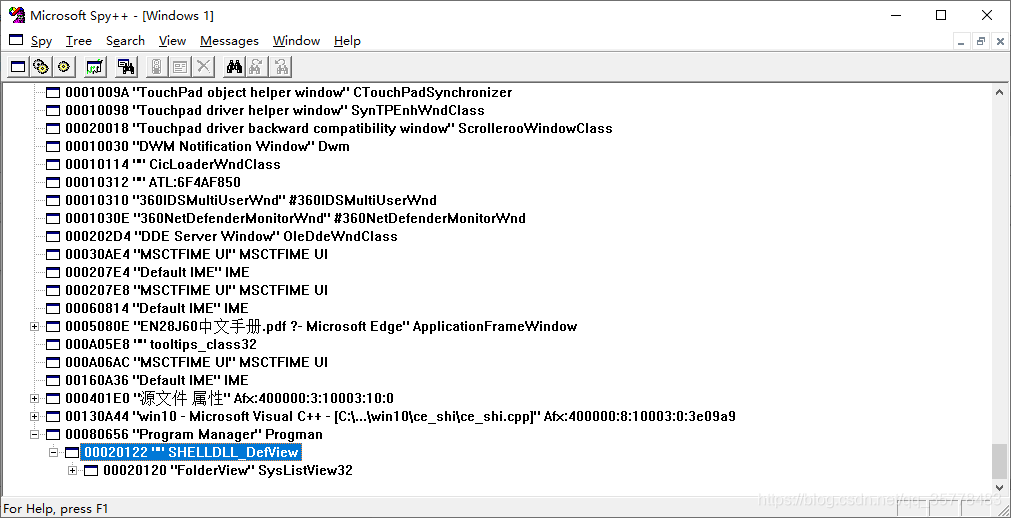1011x518 pixels.
Task: Restore down the inner Windows 1 child window
Action: click(x=981, y=41)
